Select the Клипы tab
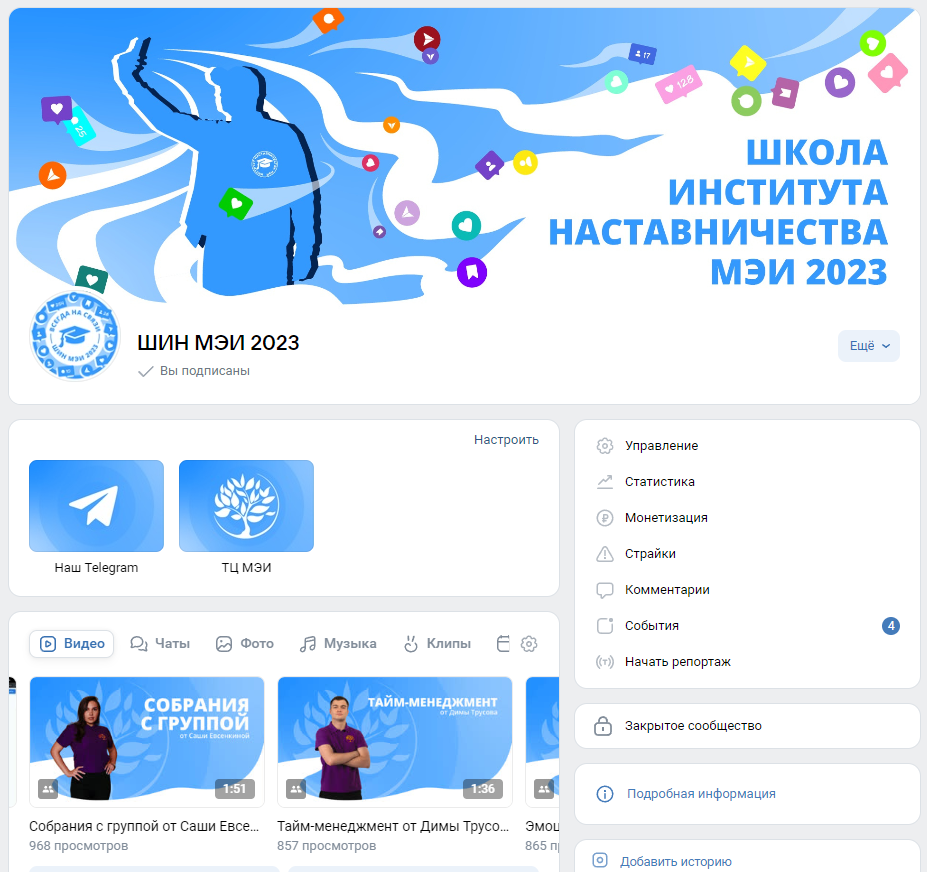This screenshot has height=872, width=927. [x=436, y=644]
